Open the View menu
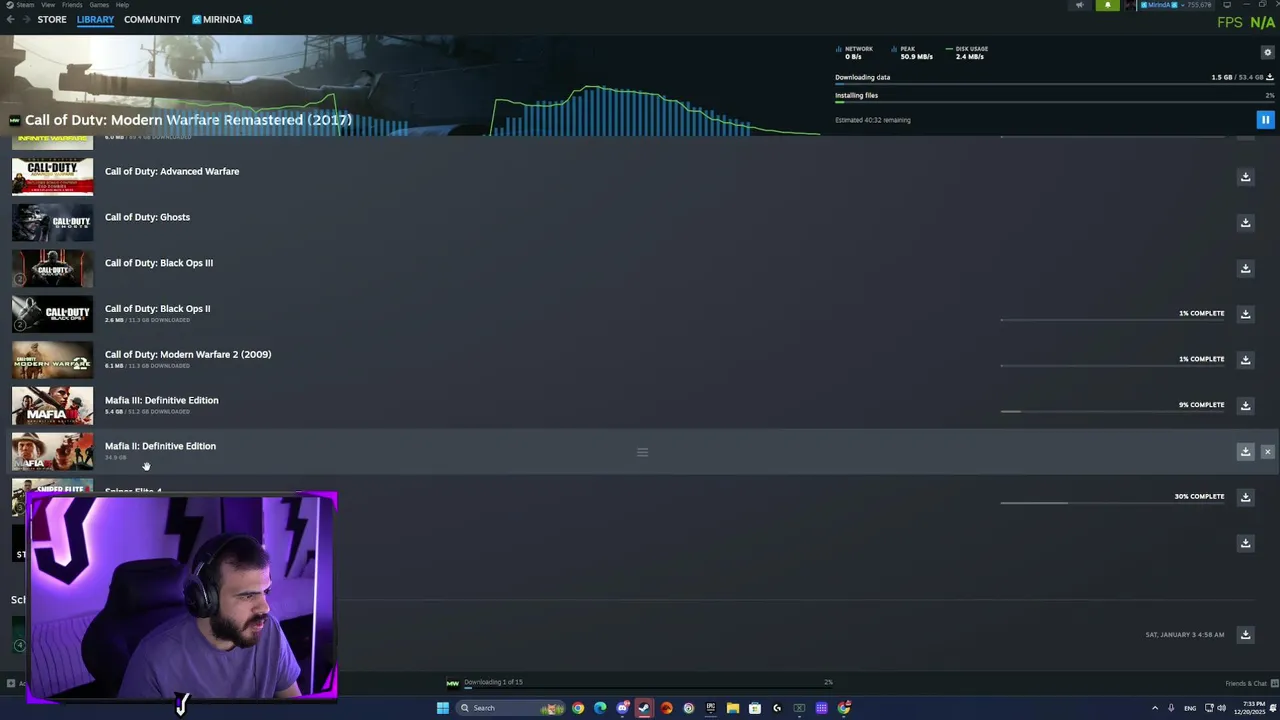Image resolution: width=1280 pixels, height=720 pixels. point(48,5)
